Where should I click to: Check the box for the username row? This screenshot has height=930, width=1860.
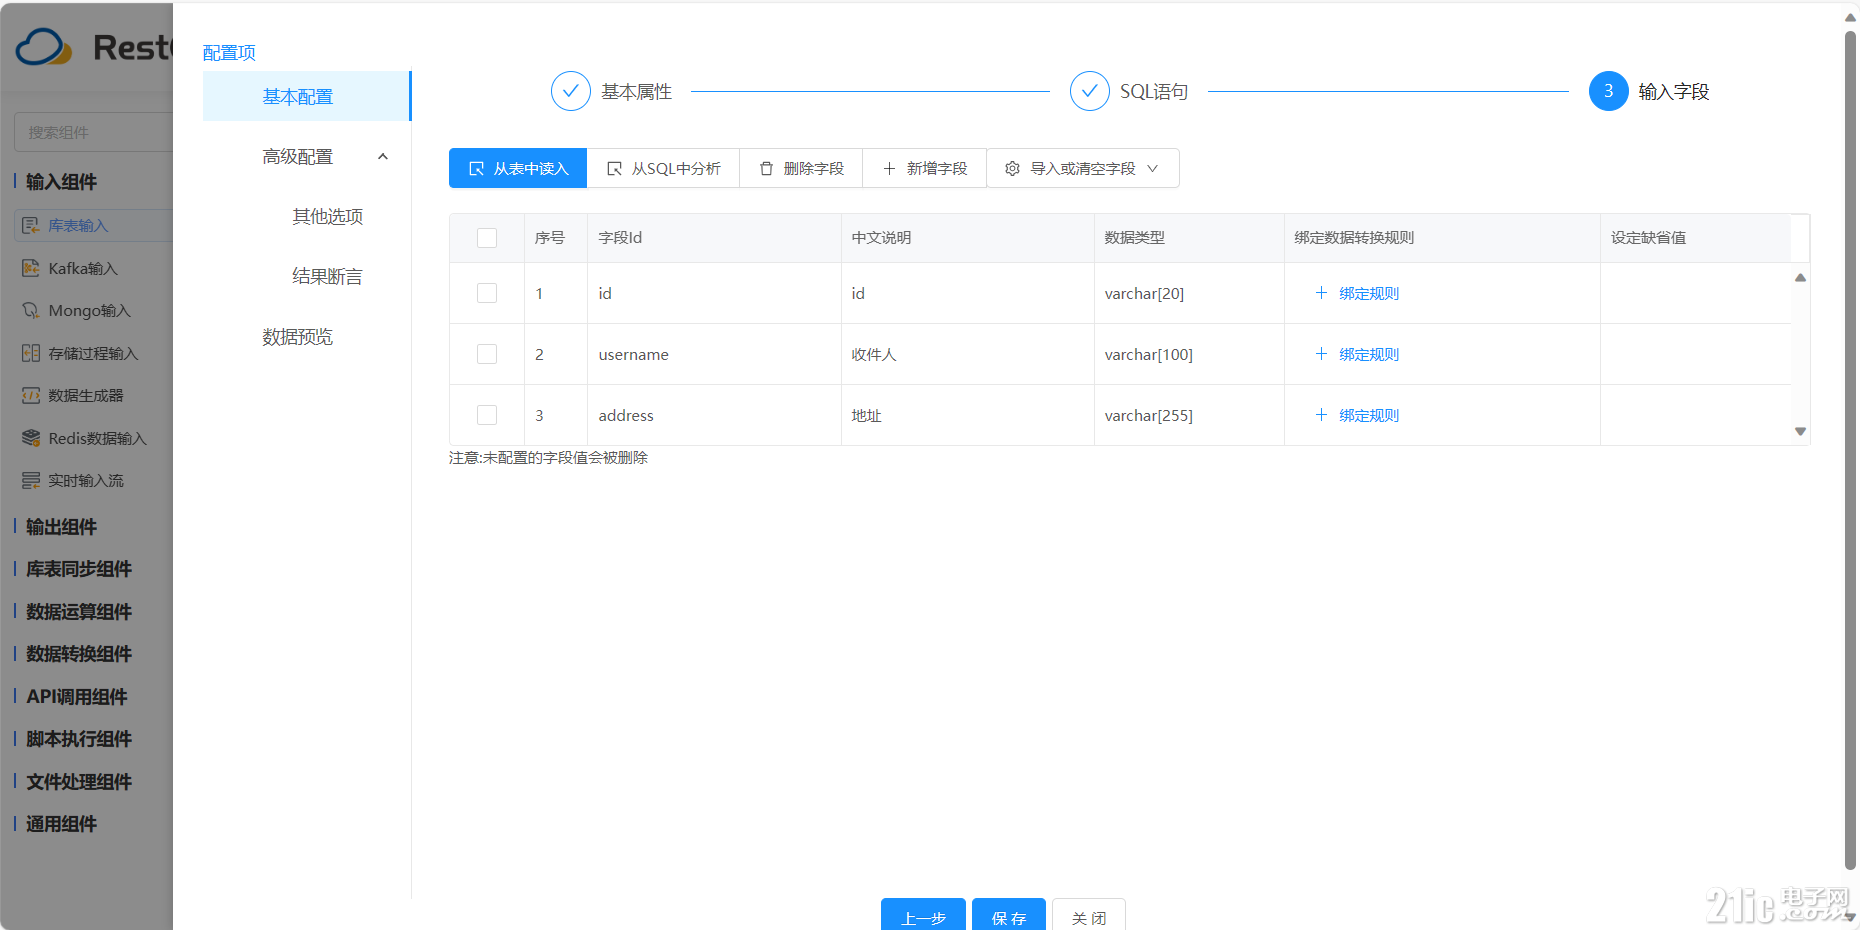click(487, 354)
